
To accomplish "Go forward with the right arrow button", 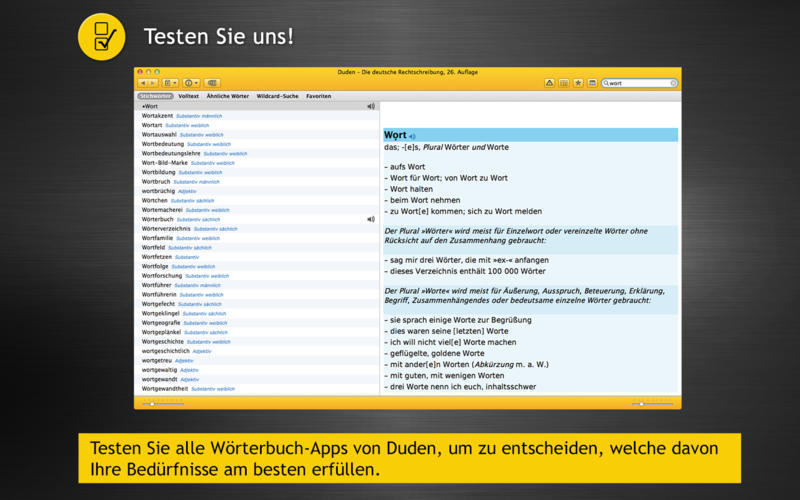I will (153, 83).
